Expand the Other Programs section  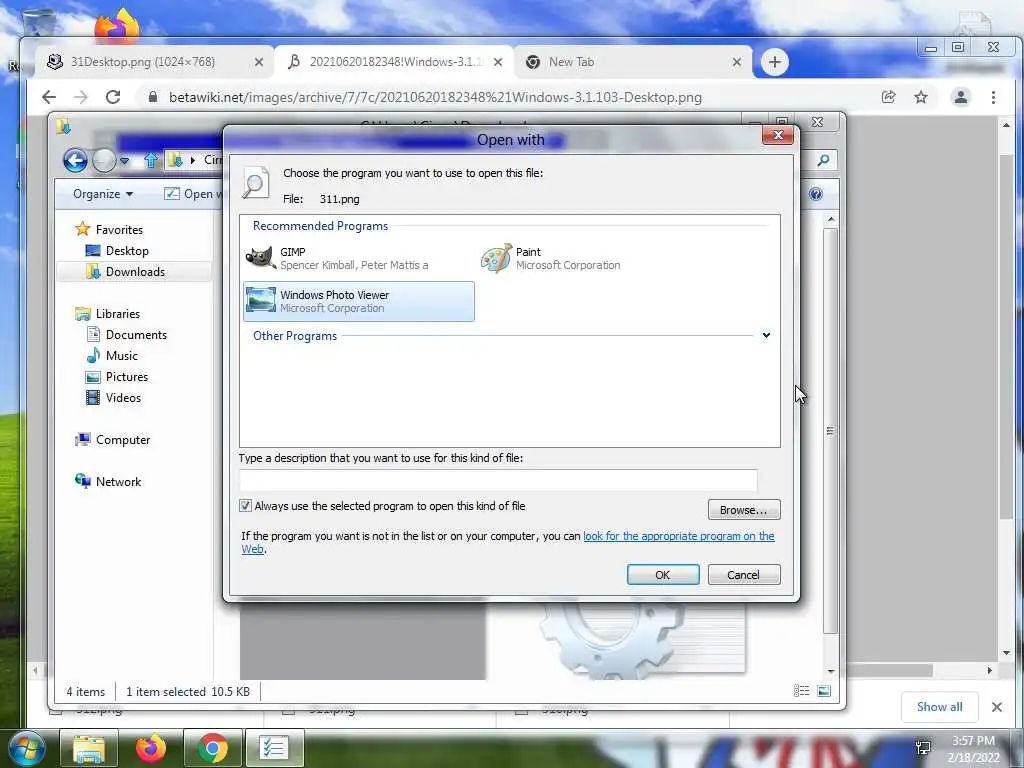[766, 335]
